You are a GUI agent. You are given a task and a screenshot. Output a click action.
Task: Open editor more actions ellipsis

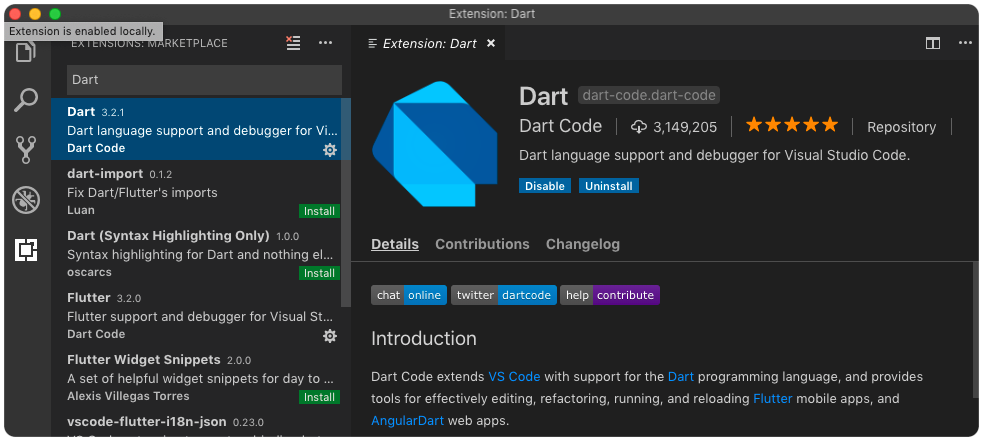coord(965,43)
